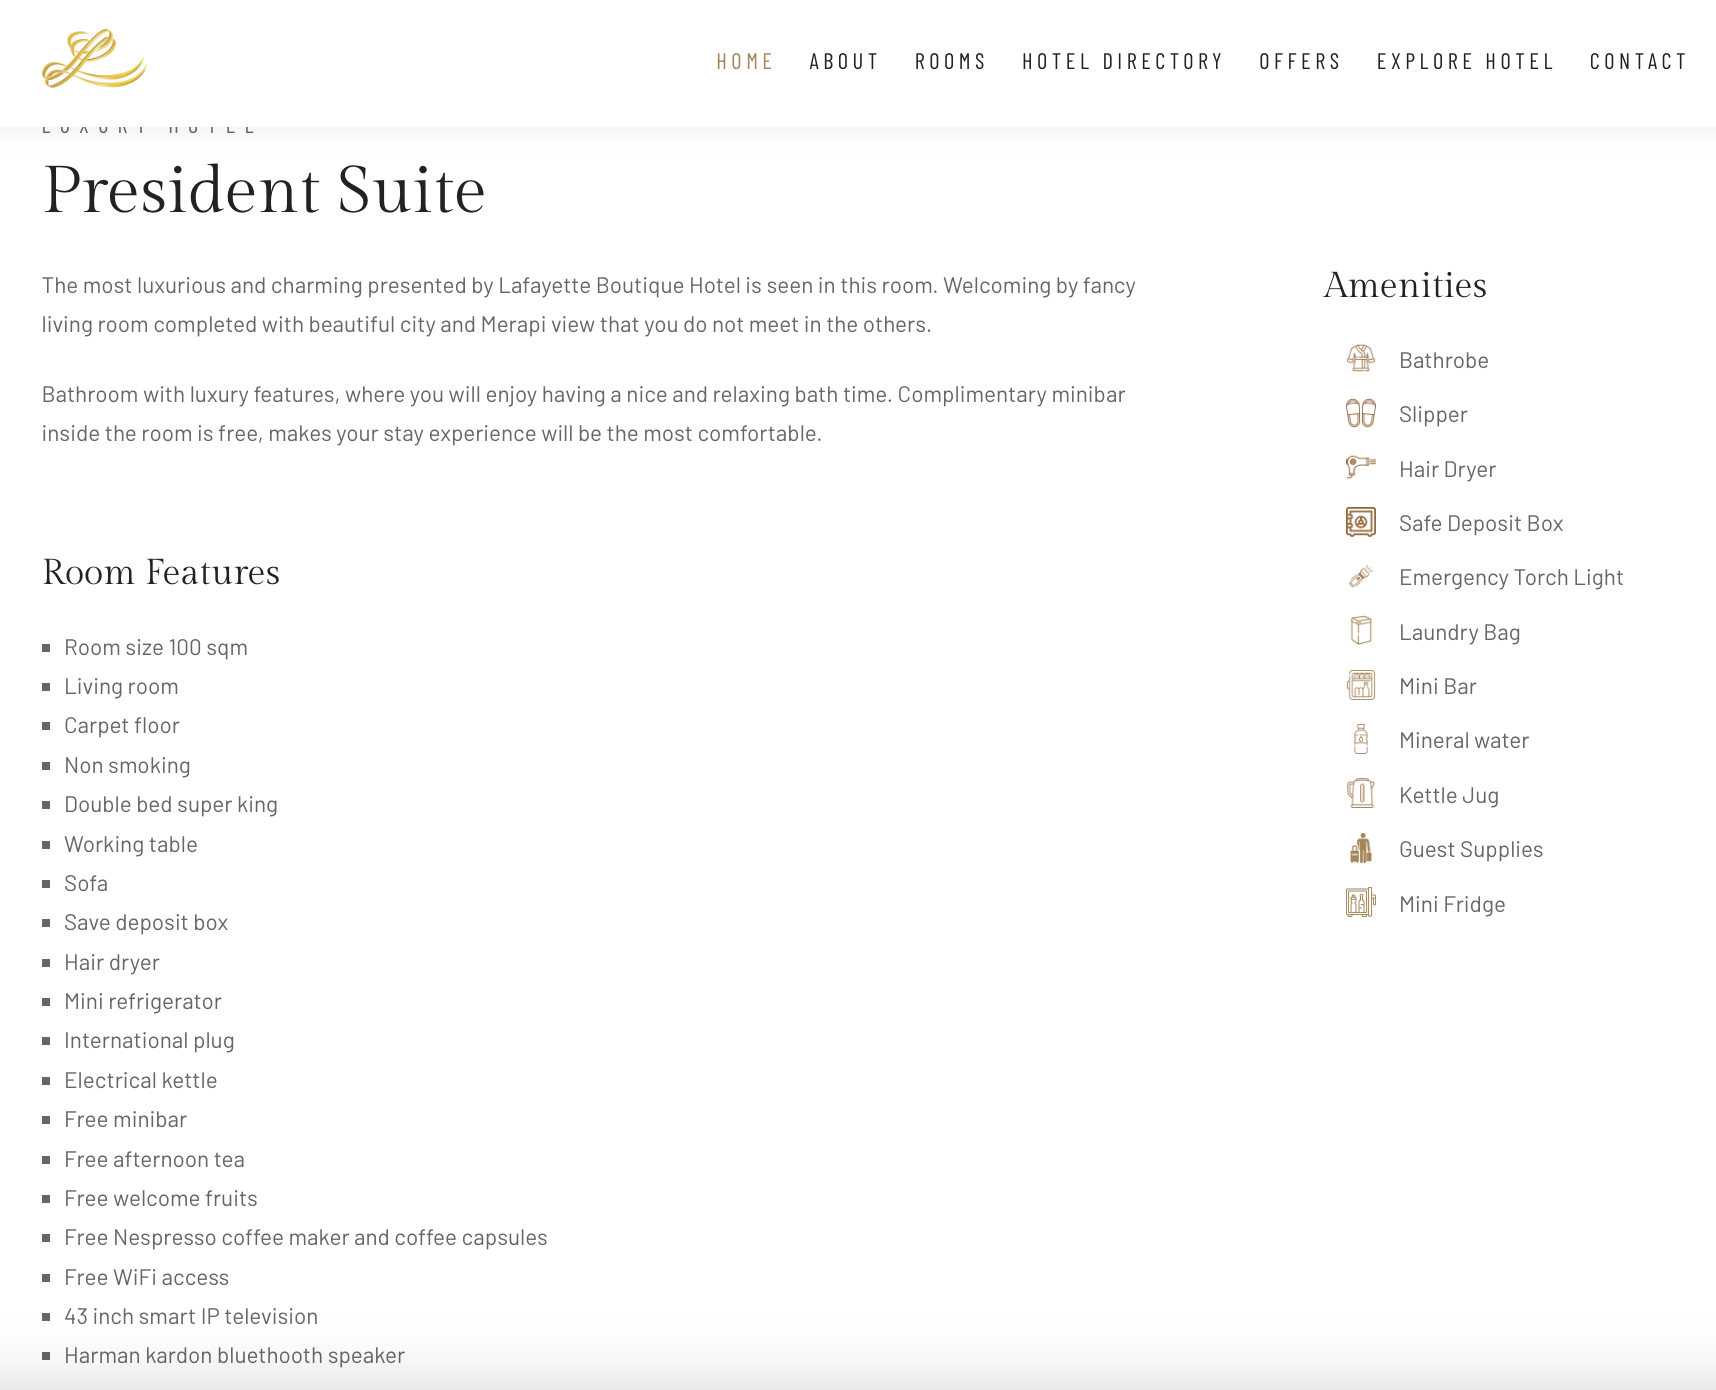1716x1390 pixels.
Task: Click the Guest Supplies icon
Action: tap(1360, 848)
